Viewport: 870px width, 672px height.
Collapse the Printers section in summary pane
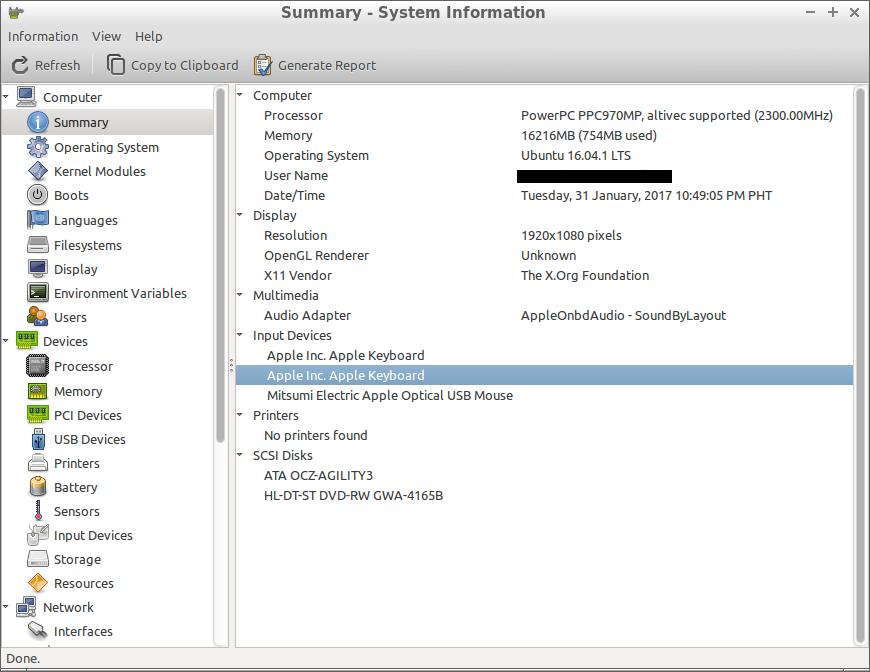[240, 415]
